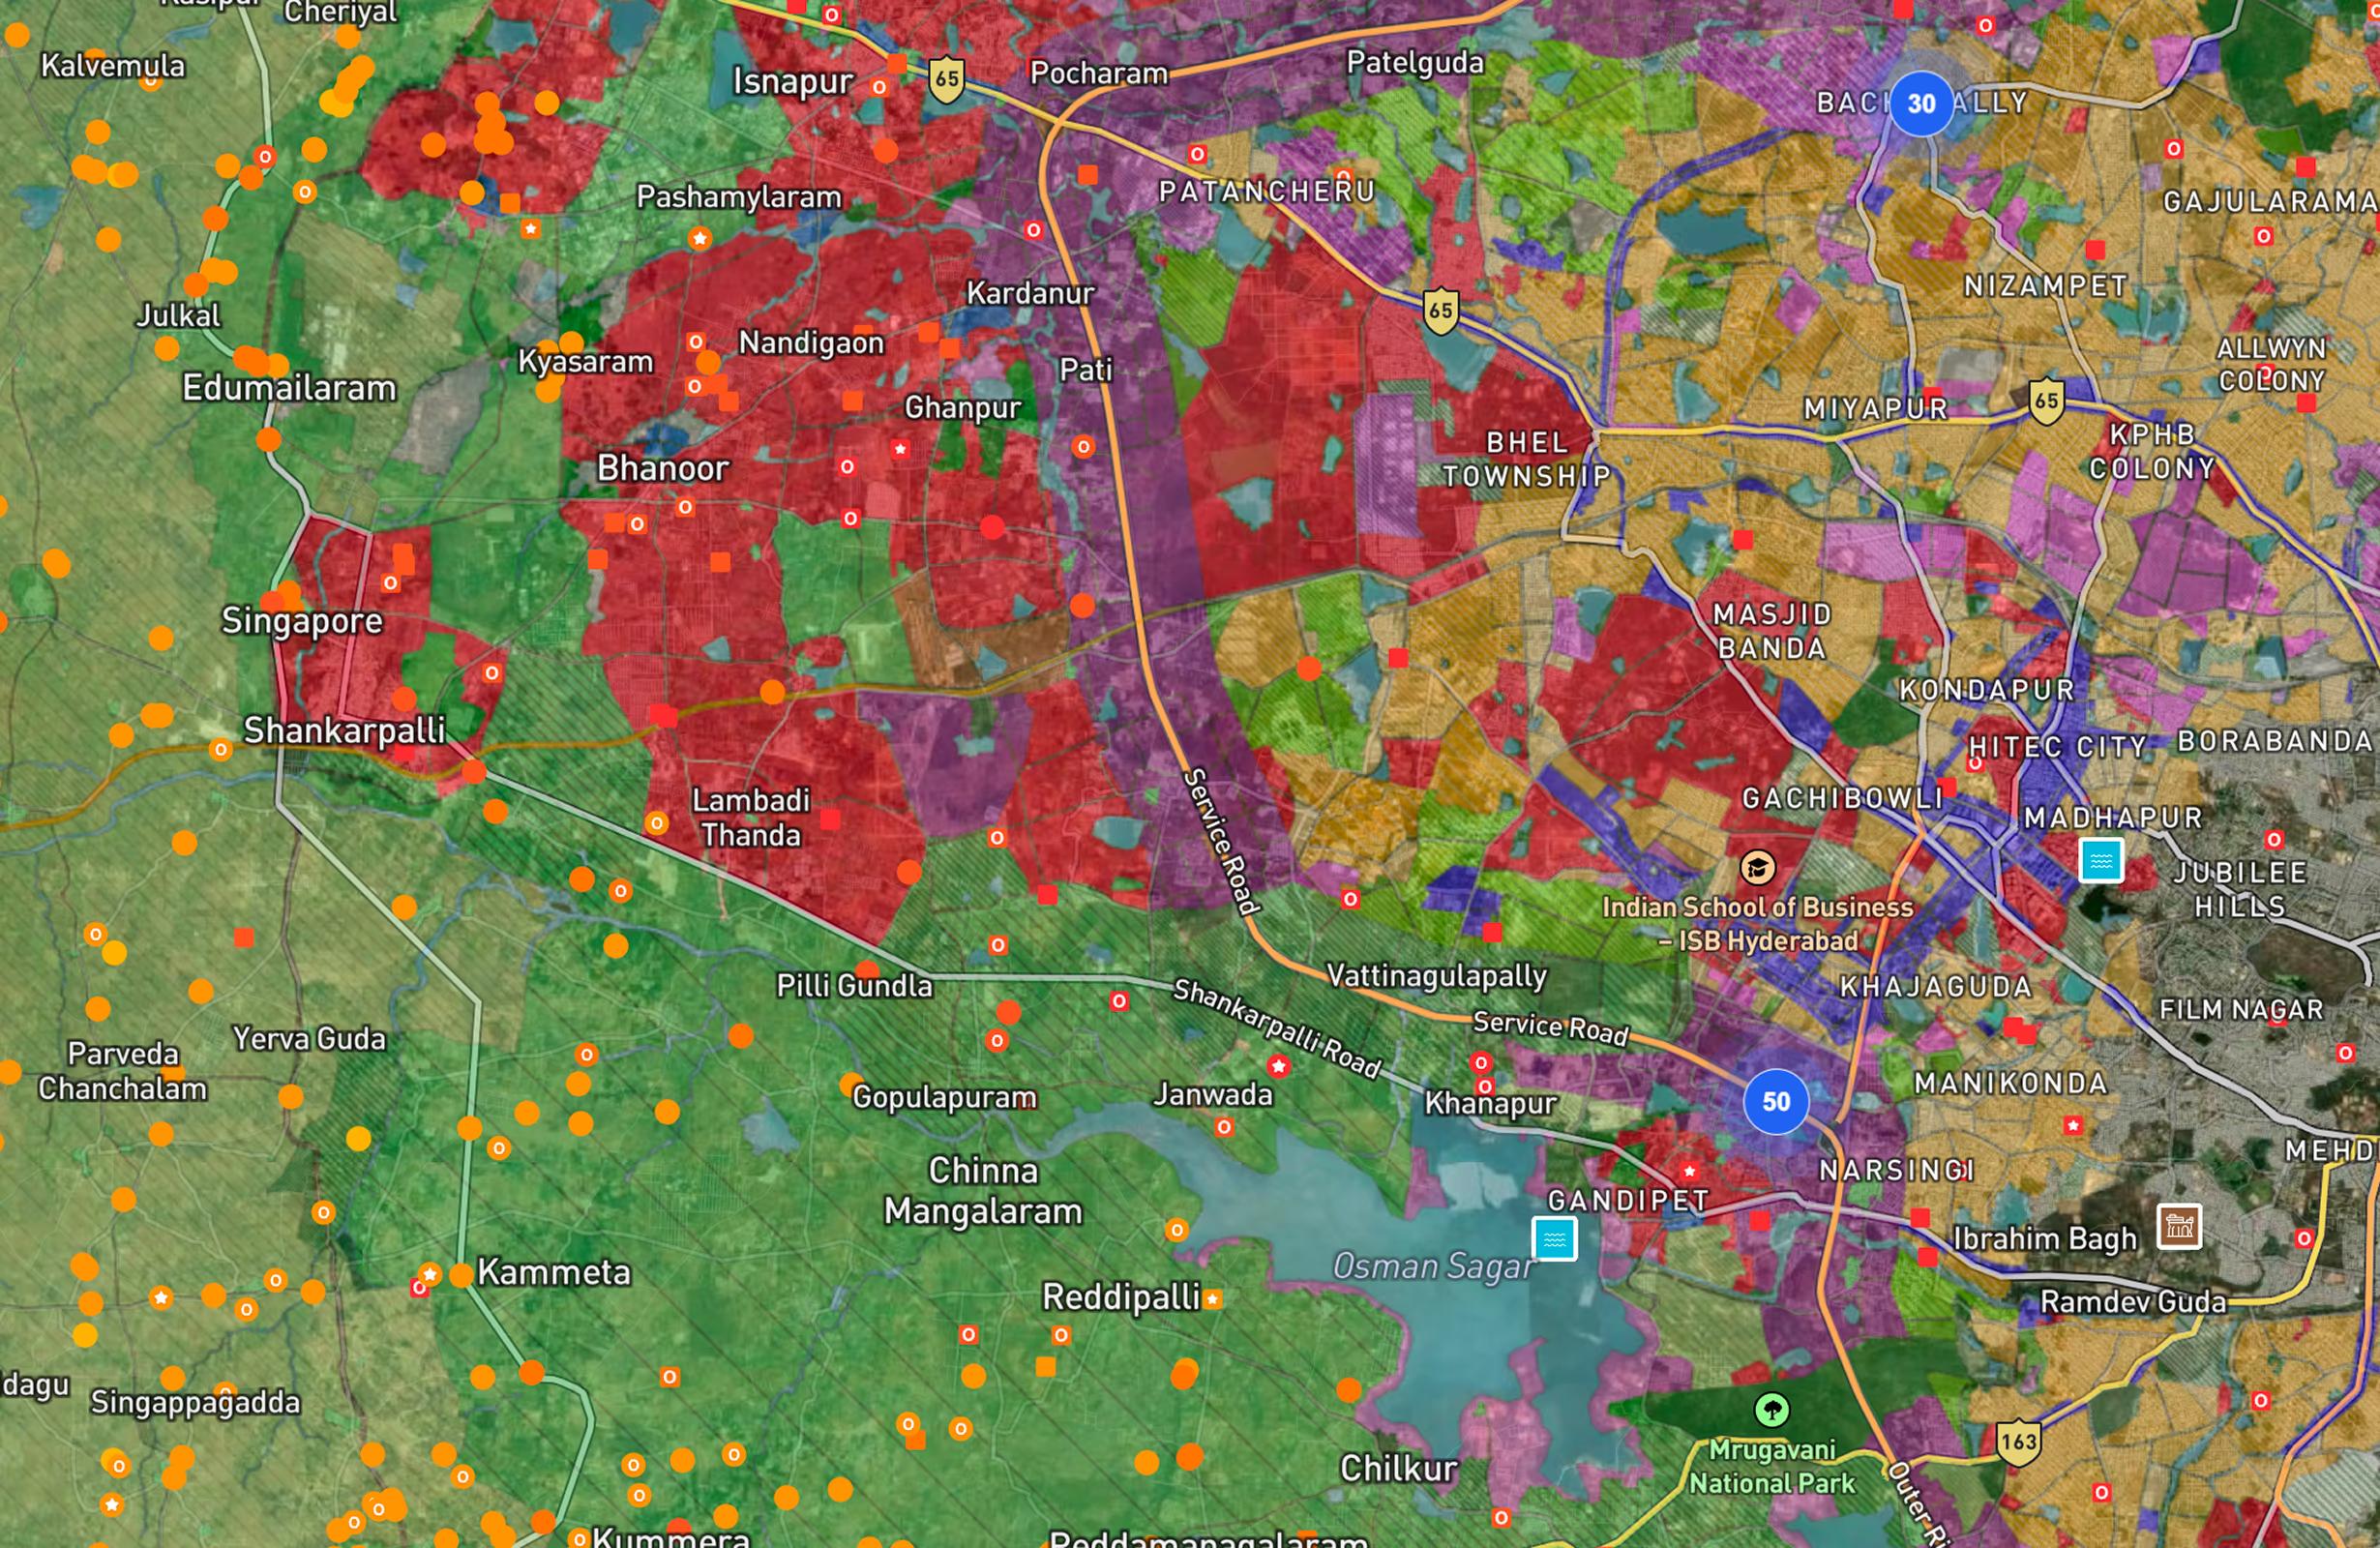The image size is (2380, 1548).
Task: Select the Indian School of Business graduation-cap icon
Action: [1757, 866]
